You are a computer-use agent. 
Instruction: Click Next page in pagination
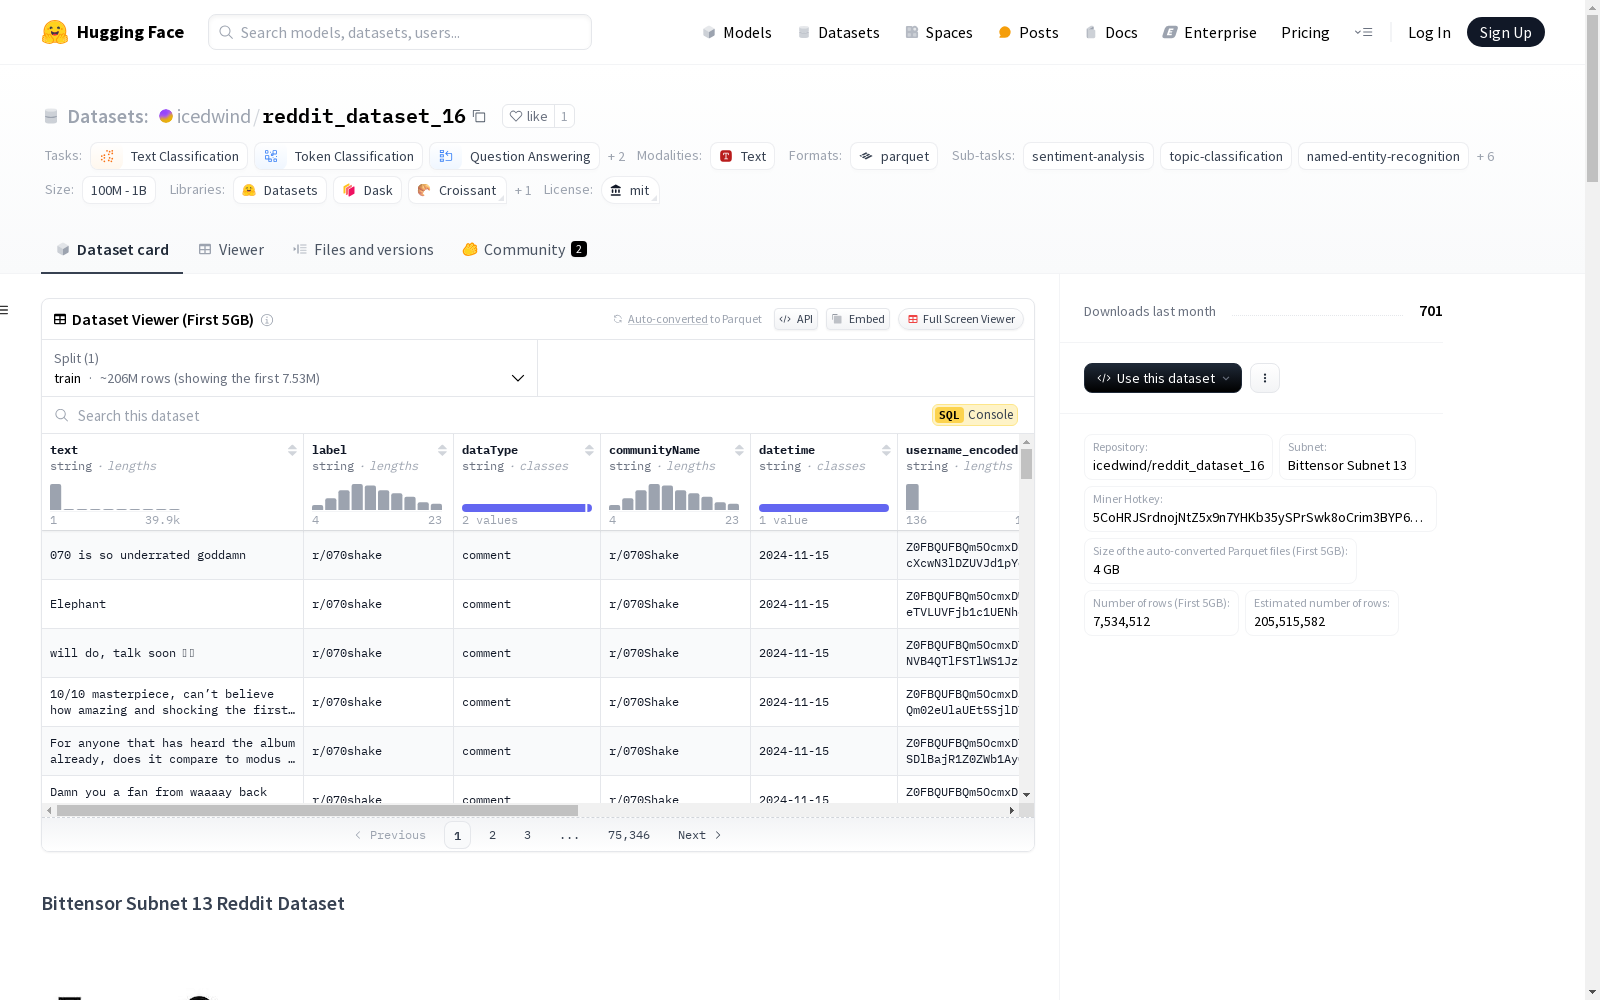700,835
